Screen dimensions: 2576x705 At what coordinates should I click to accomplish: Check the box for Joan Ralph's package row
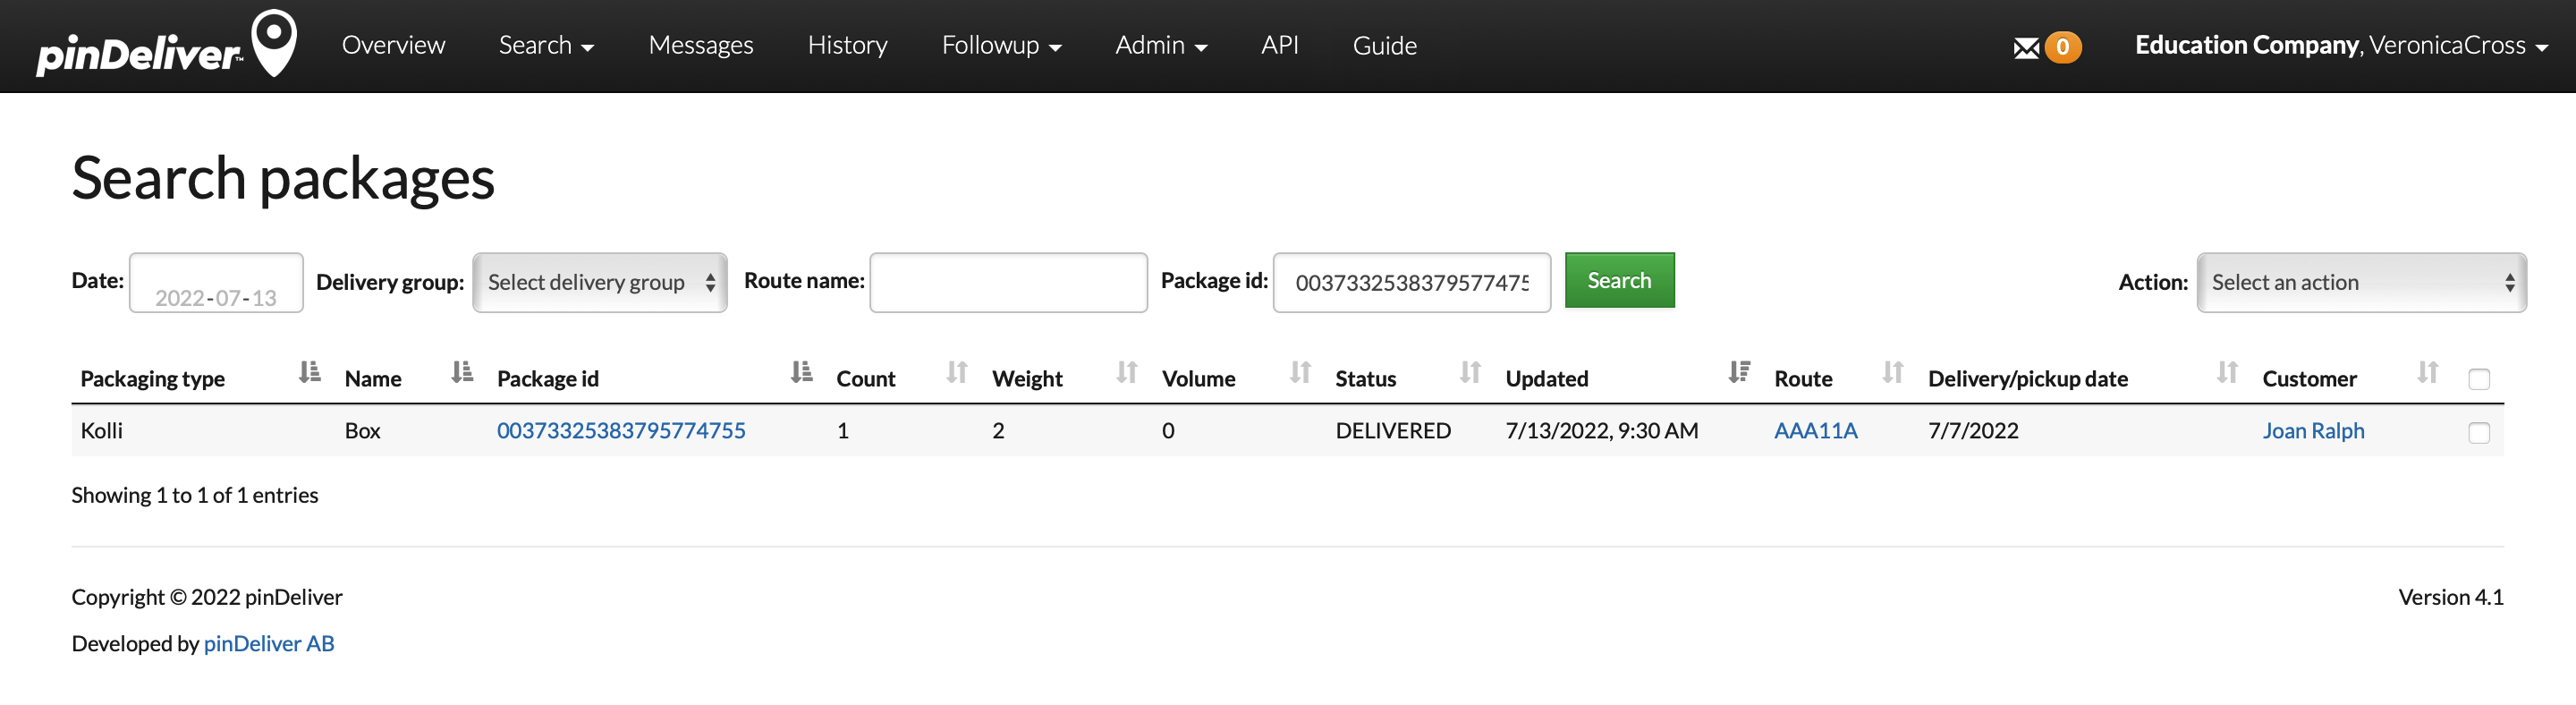[2479, 432]
